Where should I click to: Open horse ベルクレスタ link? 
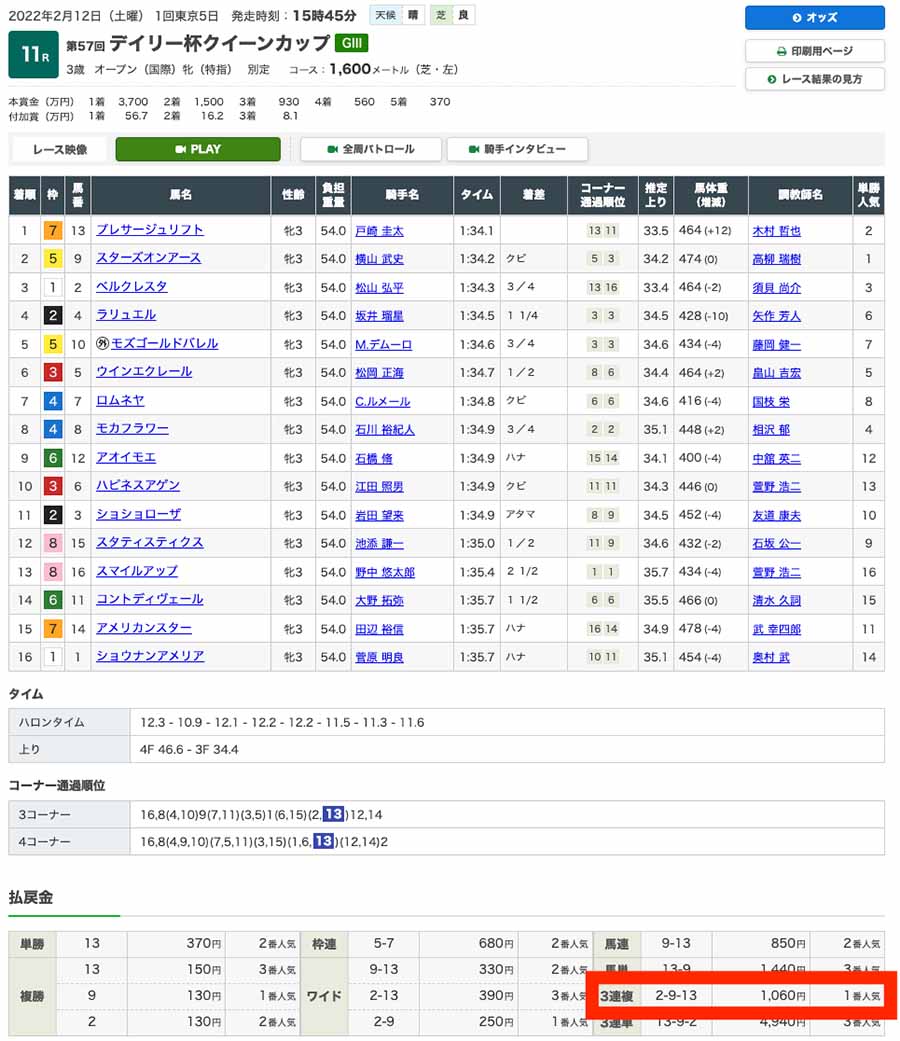pyautogui.click(x=131, y=286)
